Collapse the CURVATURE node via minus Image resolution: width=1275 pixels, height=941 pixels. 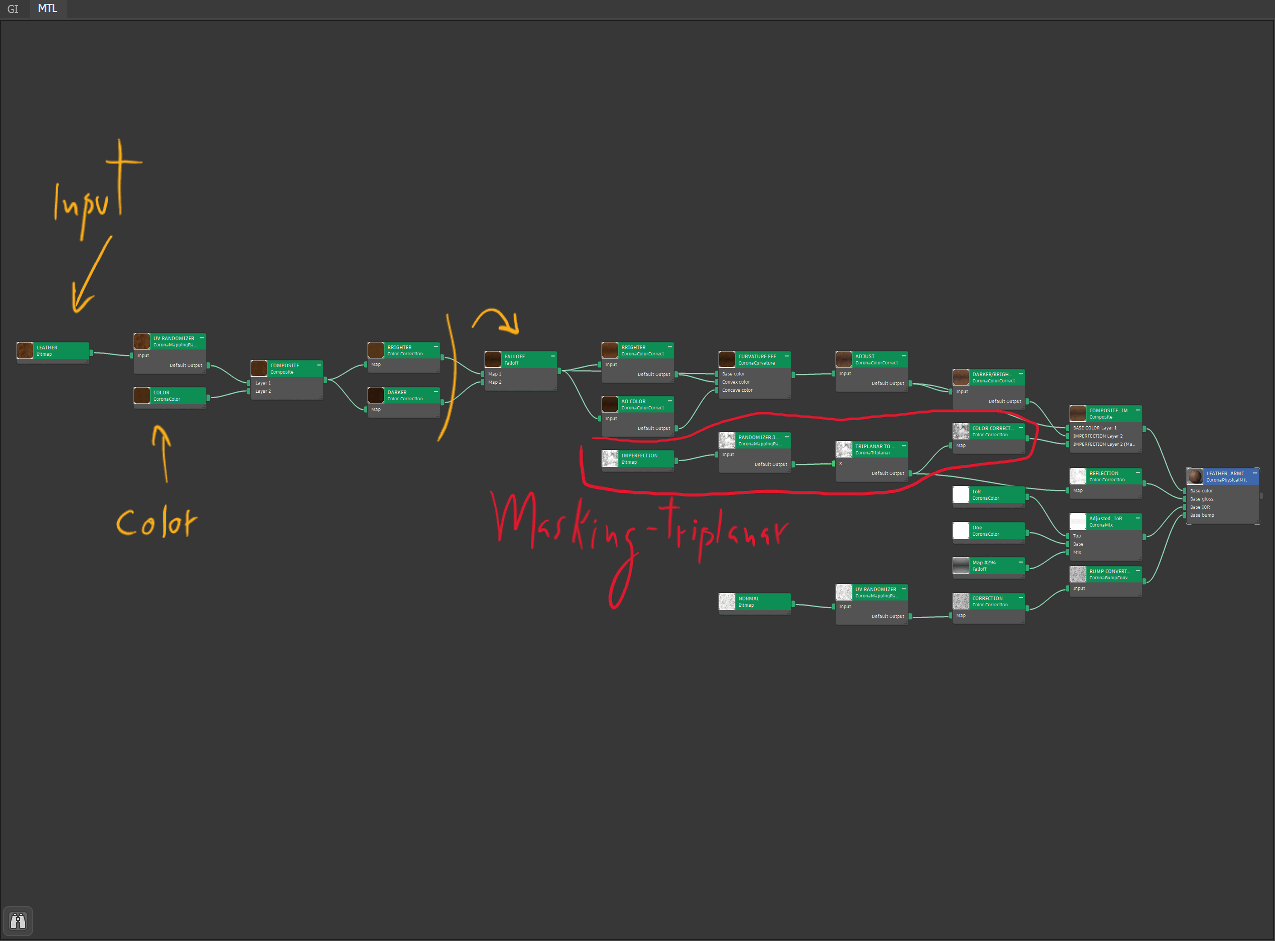pyautogui.click(x=786, y=355)
